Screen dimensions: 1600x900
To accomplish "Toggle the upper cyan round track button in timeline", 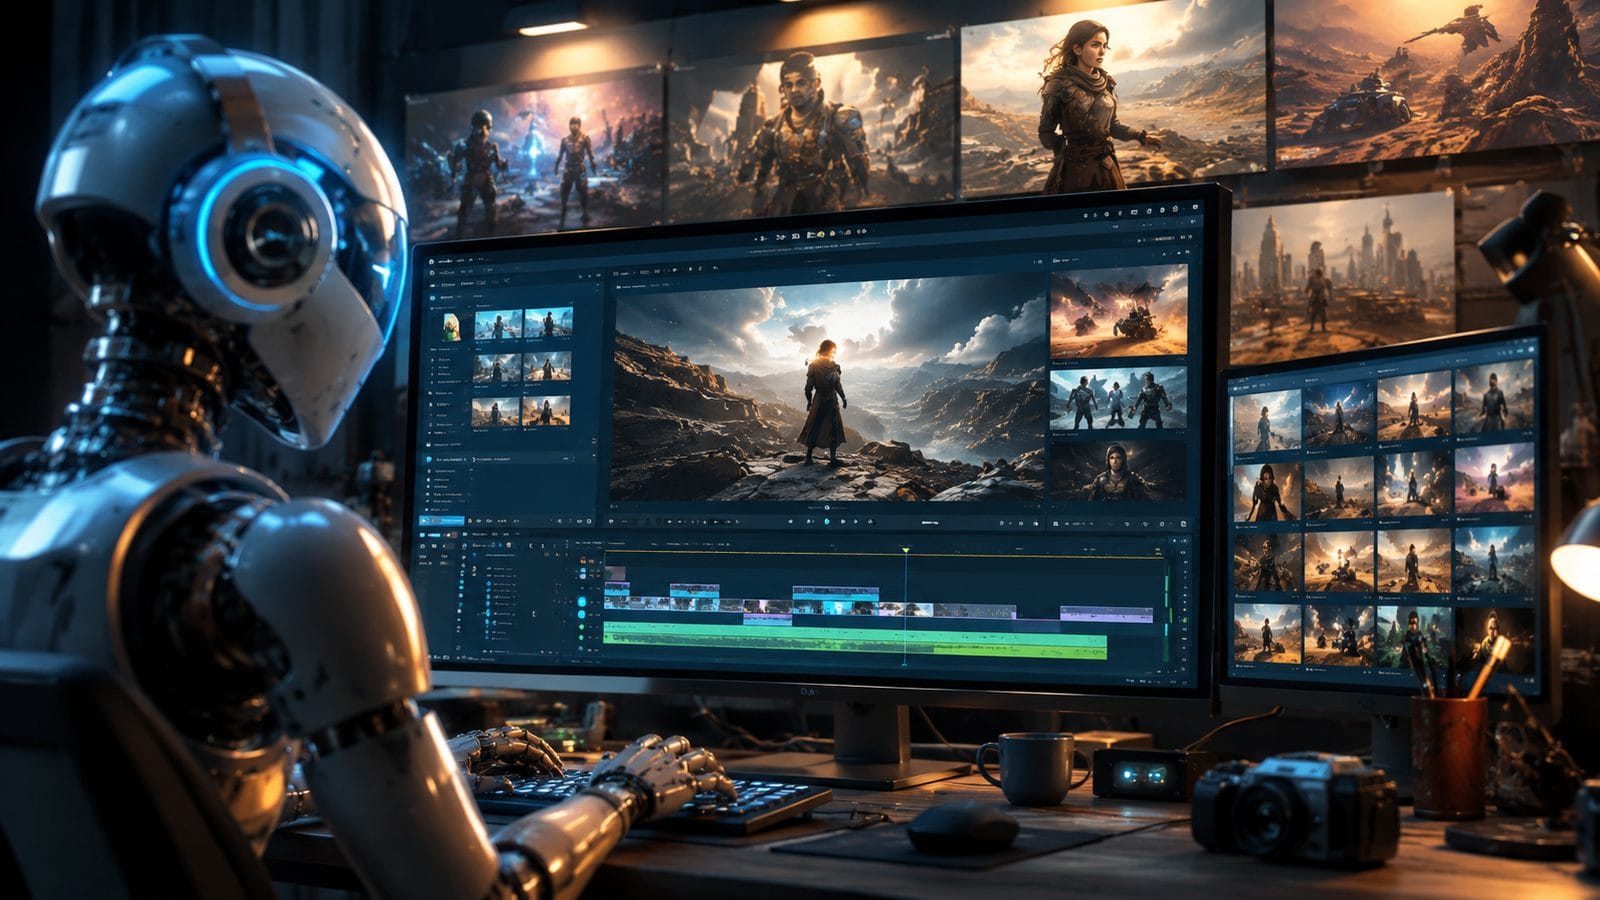I will (x=582, y=602).
